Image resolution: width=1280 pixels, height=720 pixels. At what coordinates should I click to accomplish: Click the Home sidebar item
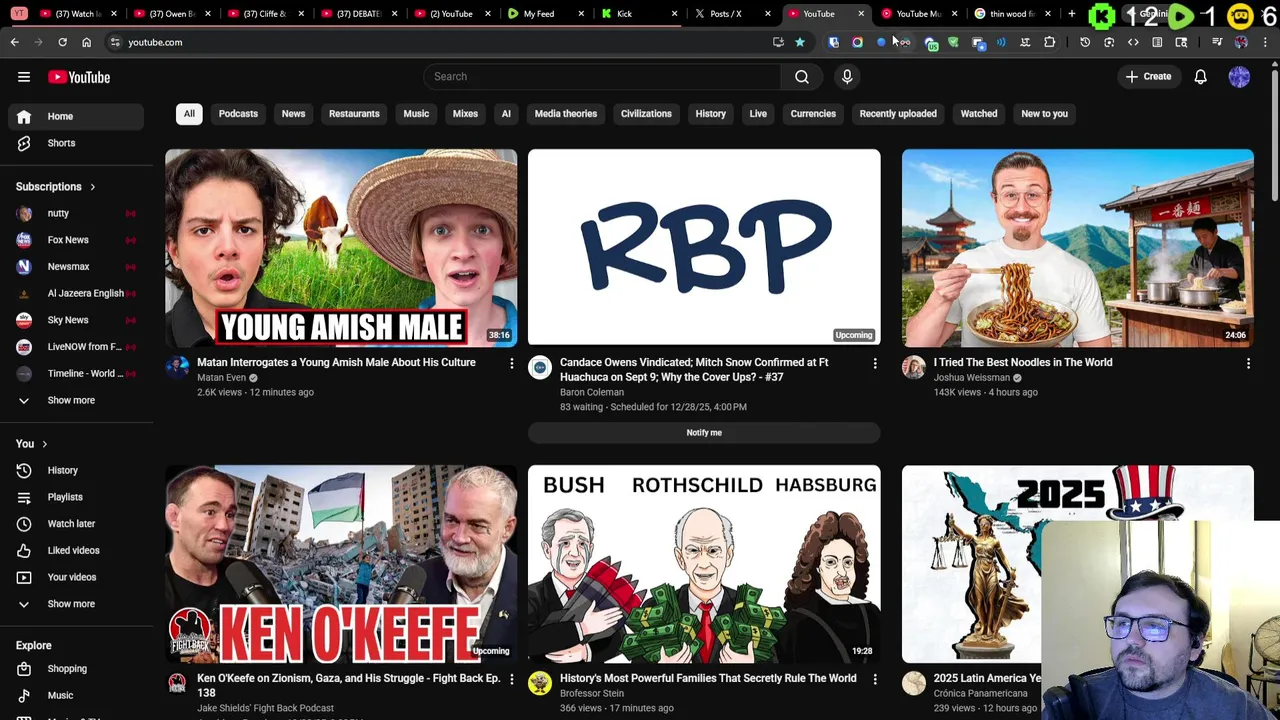pos(76,116)
